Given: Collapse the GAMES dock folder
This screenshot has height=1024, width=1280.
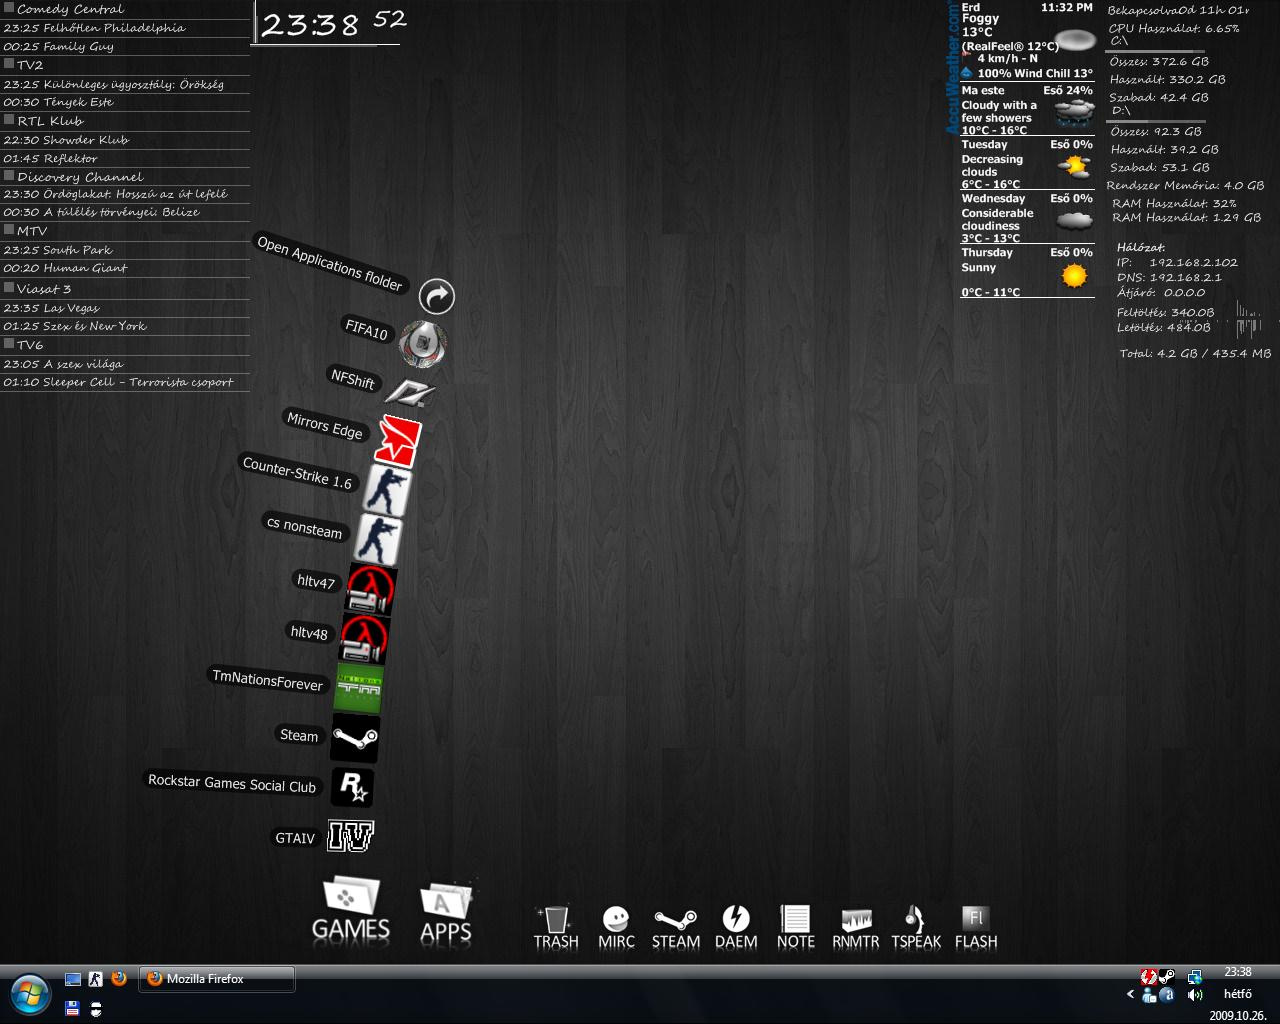Looking at the screenshot, I should point(351,909).
